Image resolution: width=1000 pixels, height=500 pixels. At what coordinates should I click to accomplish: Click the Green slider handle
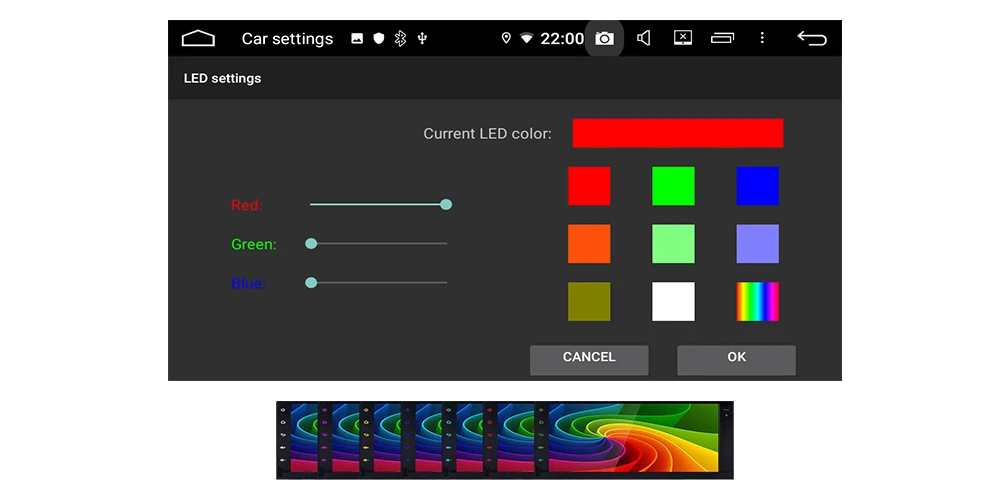[x=311, y=243]
